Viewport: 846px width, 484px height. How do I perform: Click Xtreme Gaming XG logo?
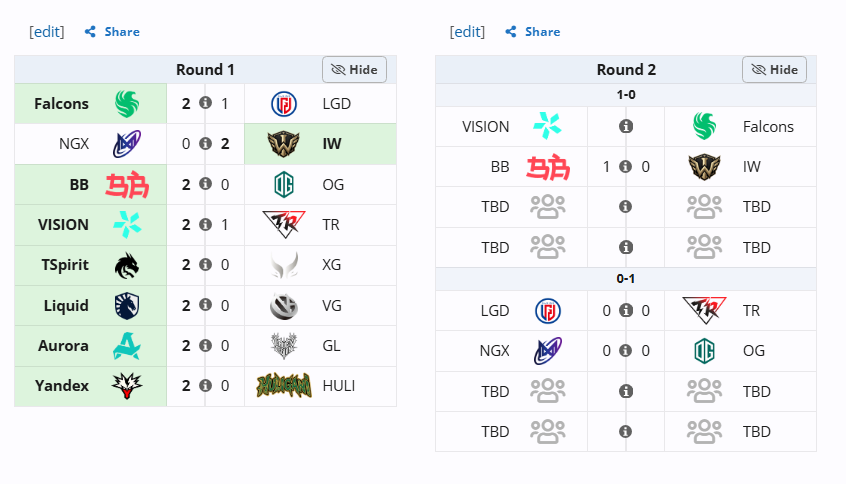[x=284, y=265]
